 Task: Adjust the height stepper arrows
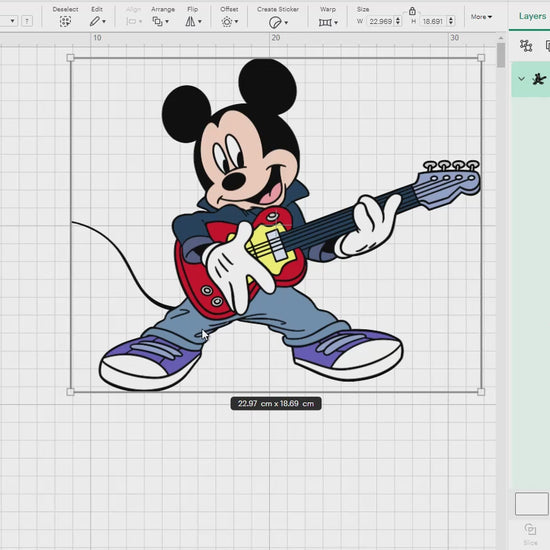click(x=451, y=21)
